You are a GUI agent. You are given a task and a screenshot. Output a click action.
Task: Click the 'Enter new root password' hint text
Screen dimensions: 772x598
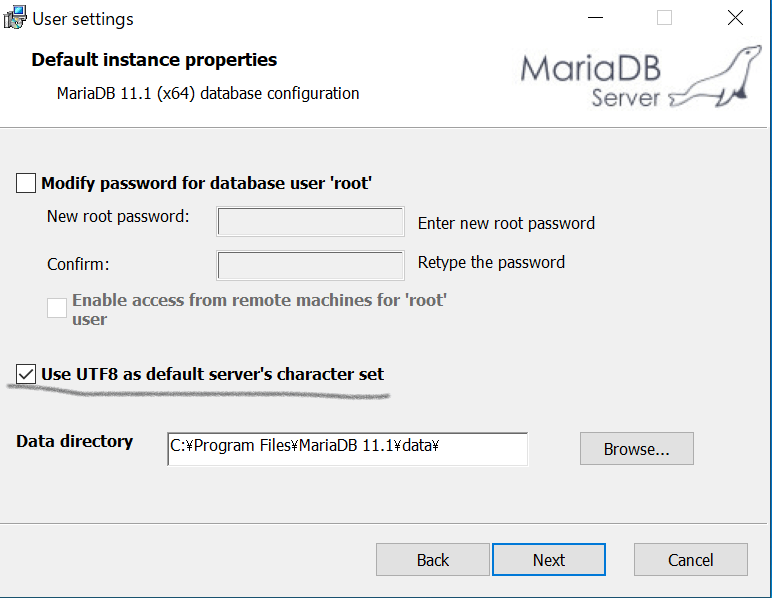pyautogui.click(x=506, y=223)
